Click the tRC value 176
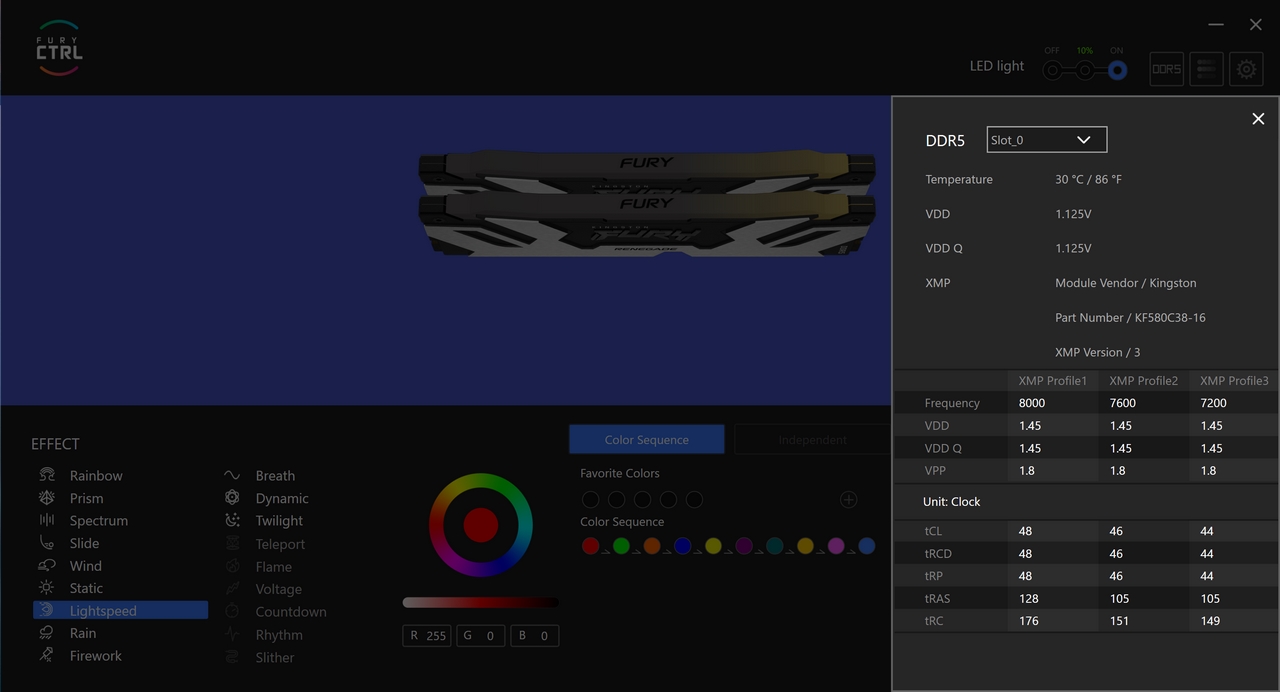1280x692 pixels. 1029,621
